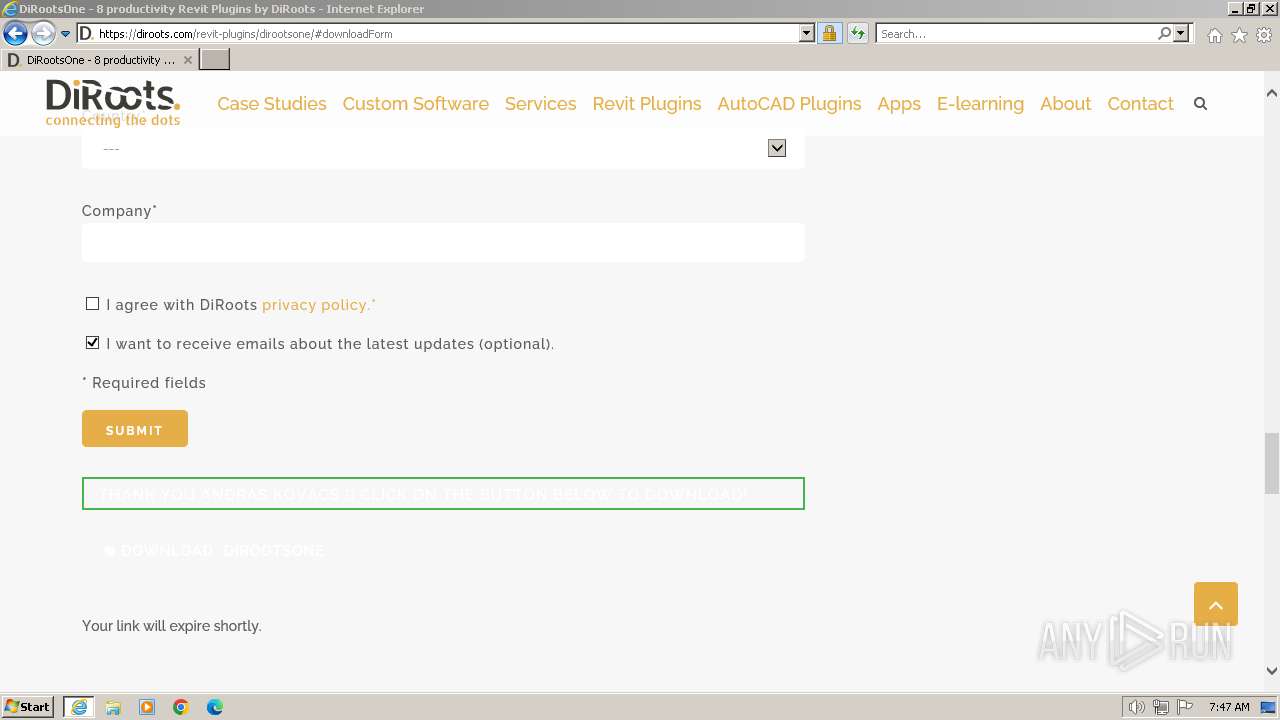Open AutoCAD Plugins menu item
The height and width of the screenshot is (720, 1280).
[789, 103]
